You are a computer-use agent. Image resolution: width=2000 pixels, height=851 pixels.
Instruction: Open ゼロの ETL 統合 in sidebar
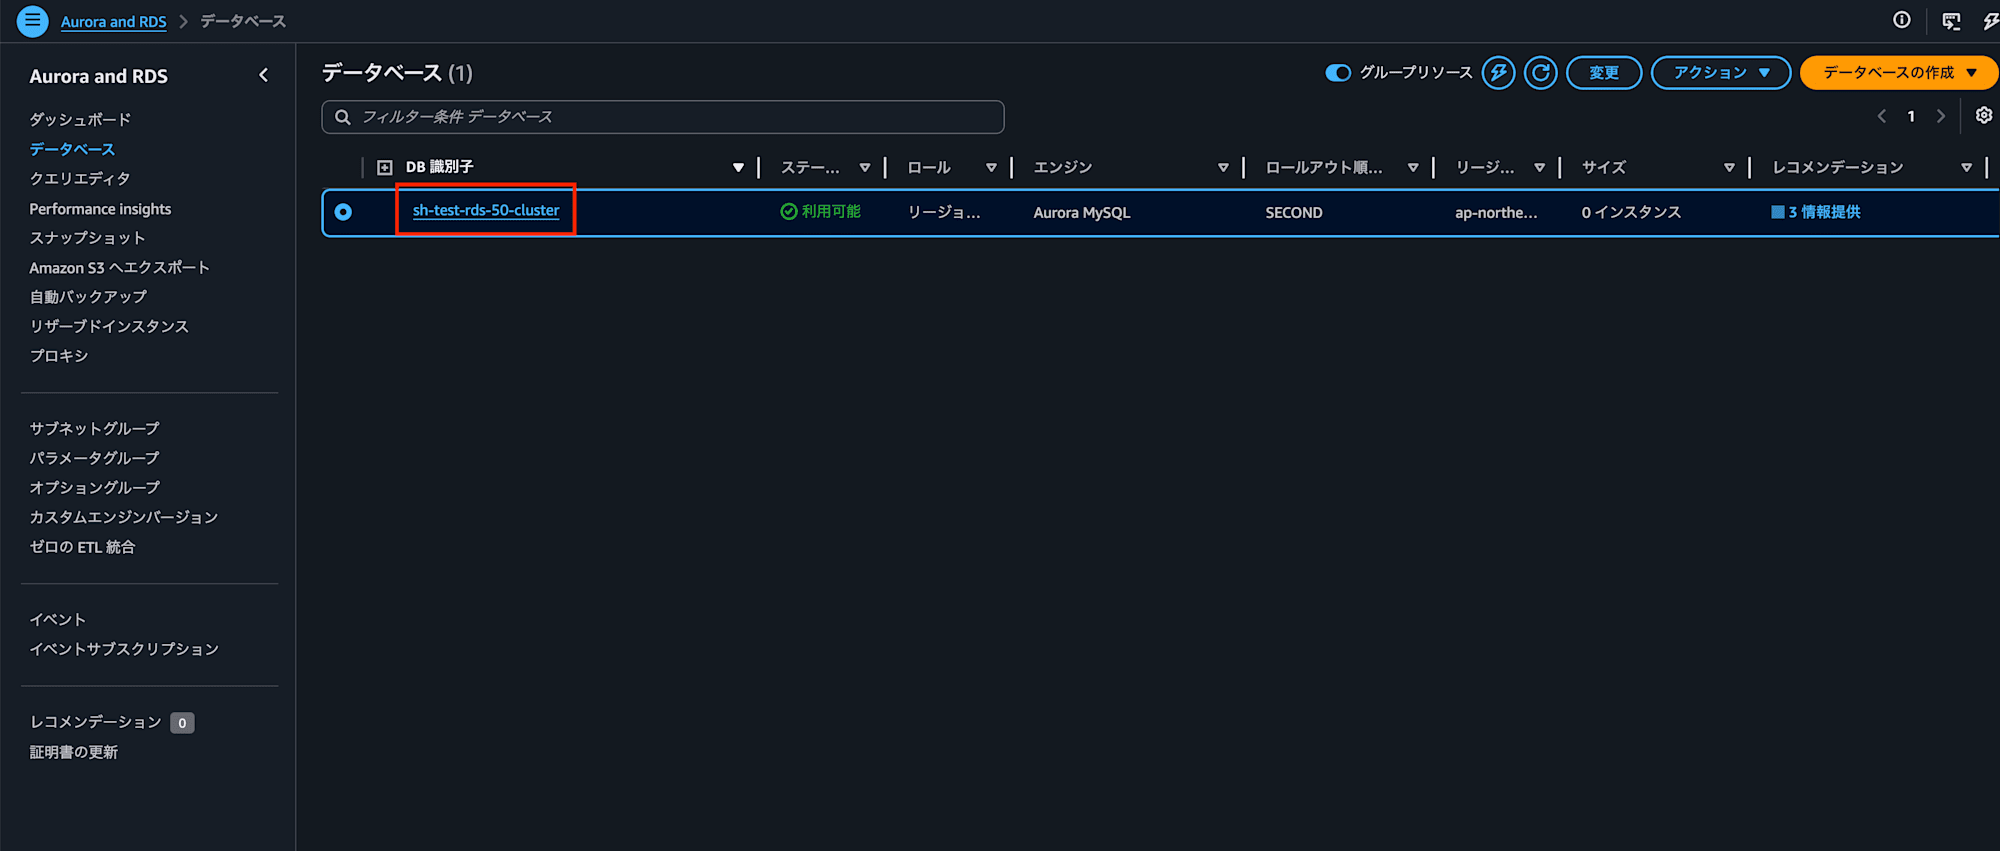click(x=82, y=547)
